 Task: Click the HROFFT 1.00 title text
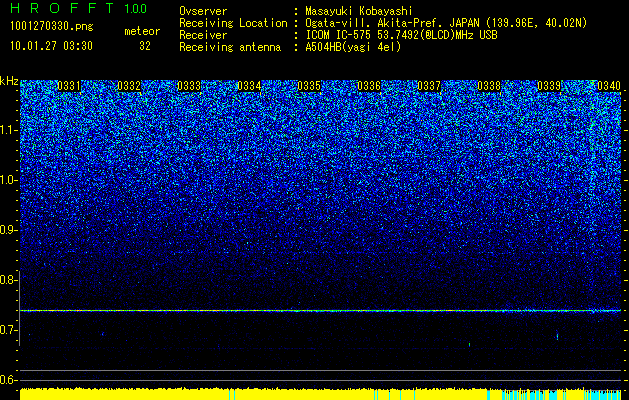tap(78, 8)
